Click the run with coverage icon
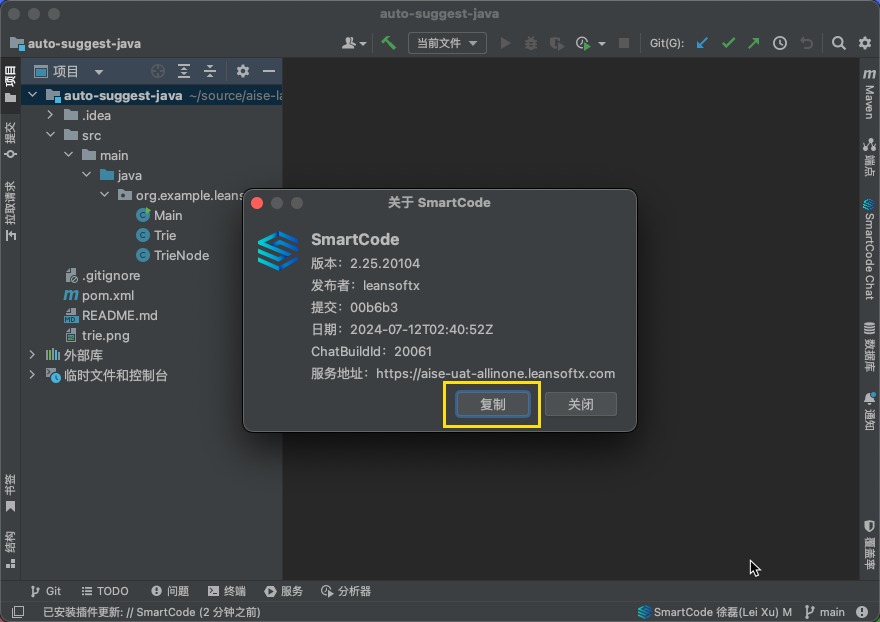The width and height of the screenshot is (880, 622). click(x=556, y=43)
